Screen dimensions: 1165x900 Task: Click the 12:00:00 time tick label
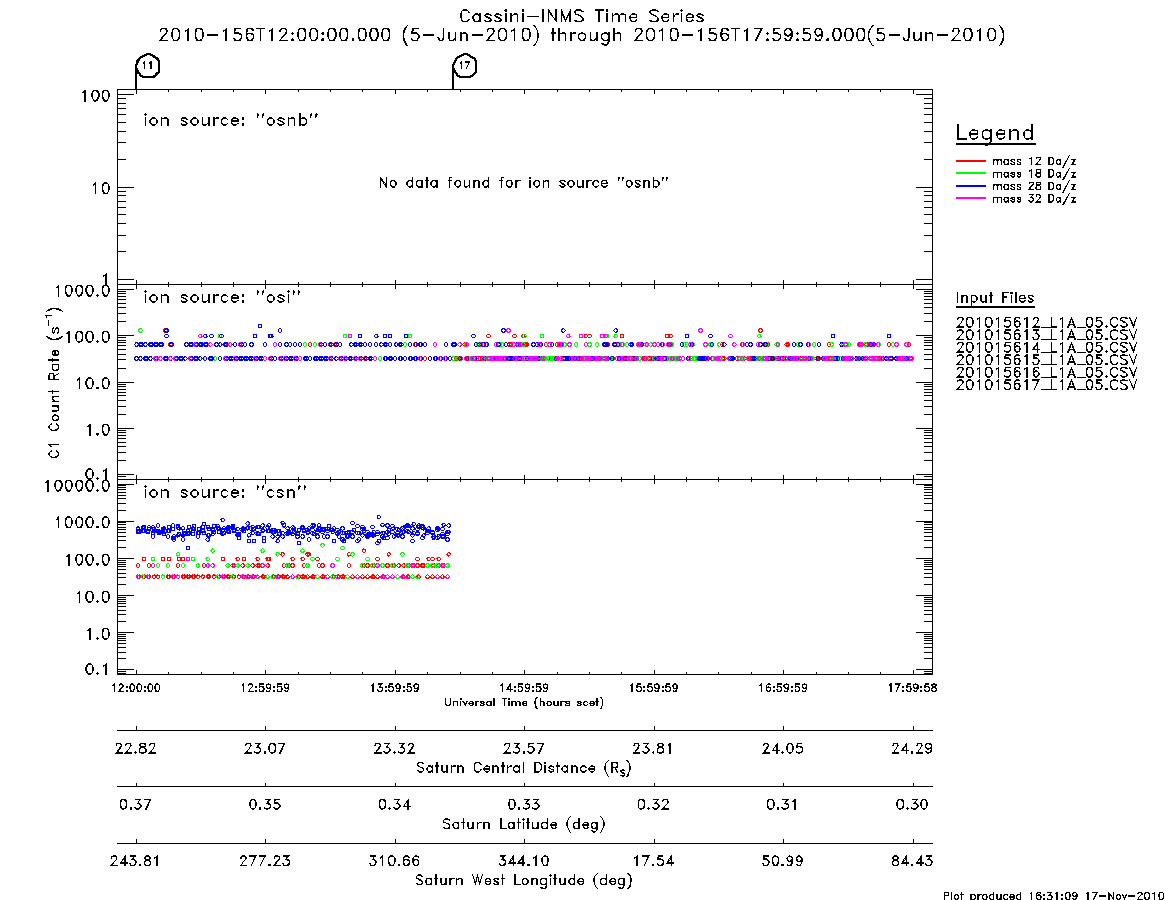[136, 688]
